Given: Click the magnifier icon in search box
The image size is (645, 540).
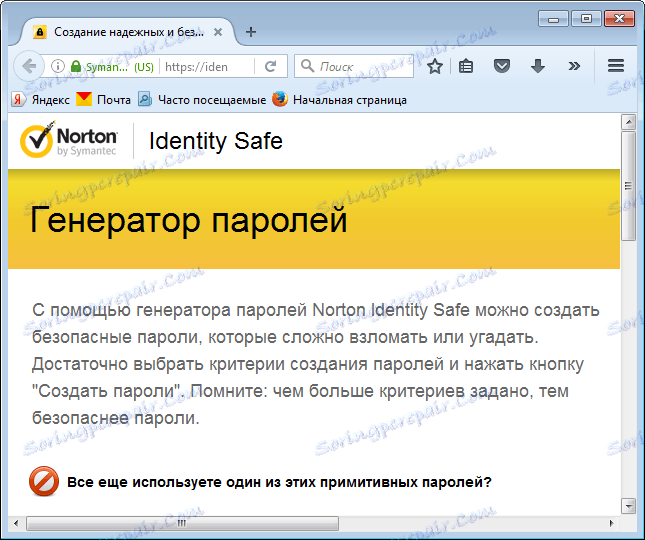Looking at the screenshot, I should click(307, 66).
